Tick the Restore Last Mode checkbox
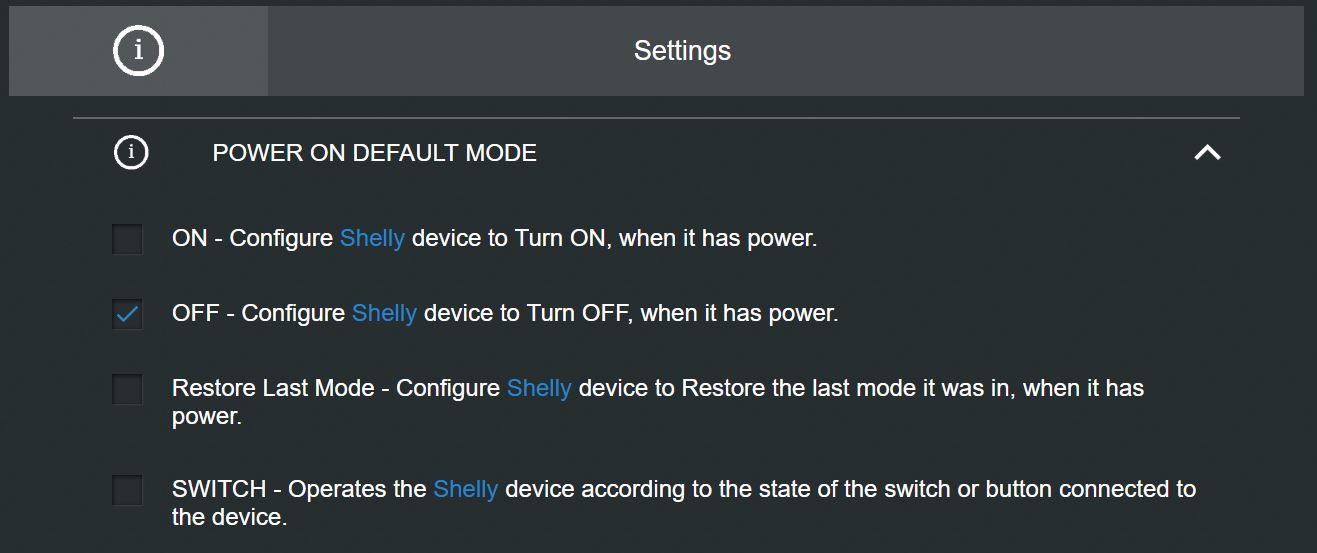Image resolution: width=1317 pixels, height=553 pixels. (x=127, y=389)
